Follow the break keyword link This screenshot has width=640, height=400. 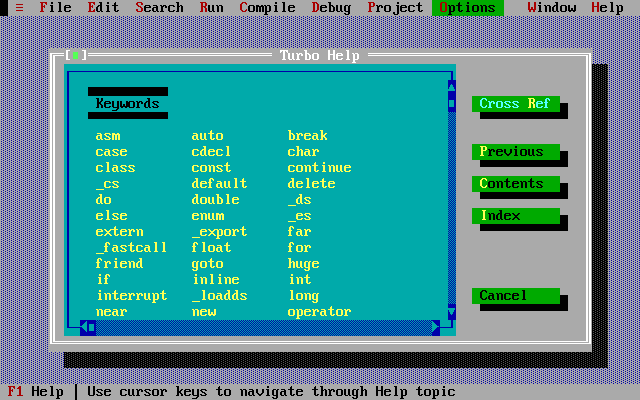point(307,136)
